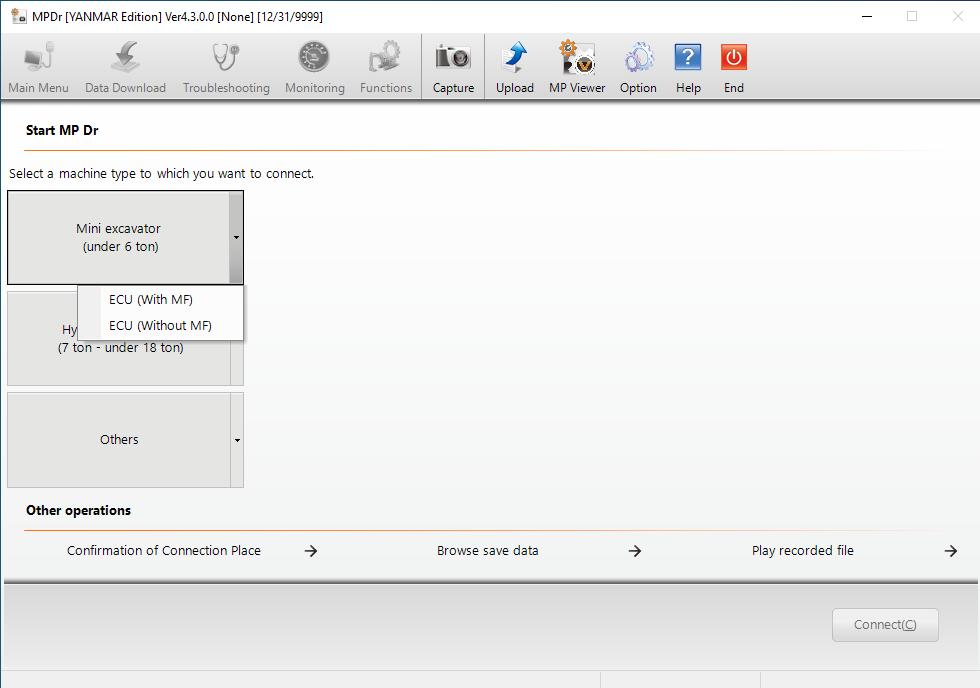
Task: Open the Main Menu screen
Action: [x=38, y=62]
